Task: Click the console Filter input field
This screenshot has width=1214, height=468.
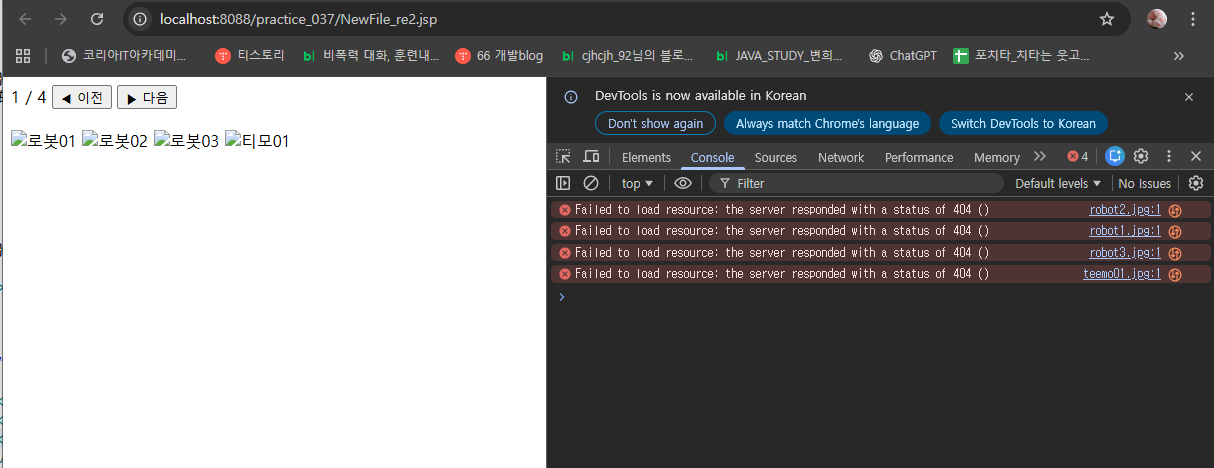Action: pyautogui.click(x=856, y=183)
